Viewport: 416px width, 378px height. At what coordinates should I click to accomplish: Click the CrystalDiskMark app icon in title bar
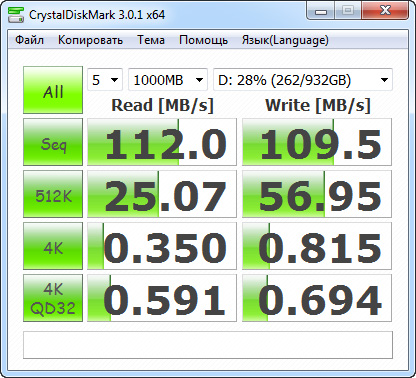pos(16,15)
